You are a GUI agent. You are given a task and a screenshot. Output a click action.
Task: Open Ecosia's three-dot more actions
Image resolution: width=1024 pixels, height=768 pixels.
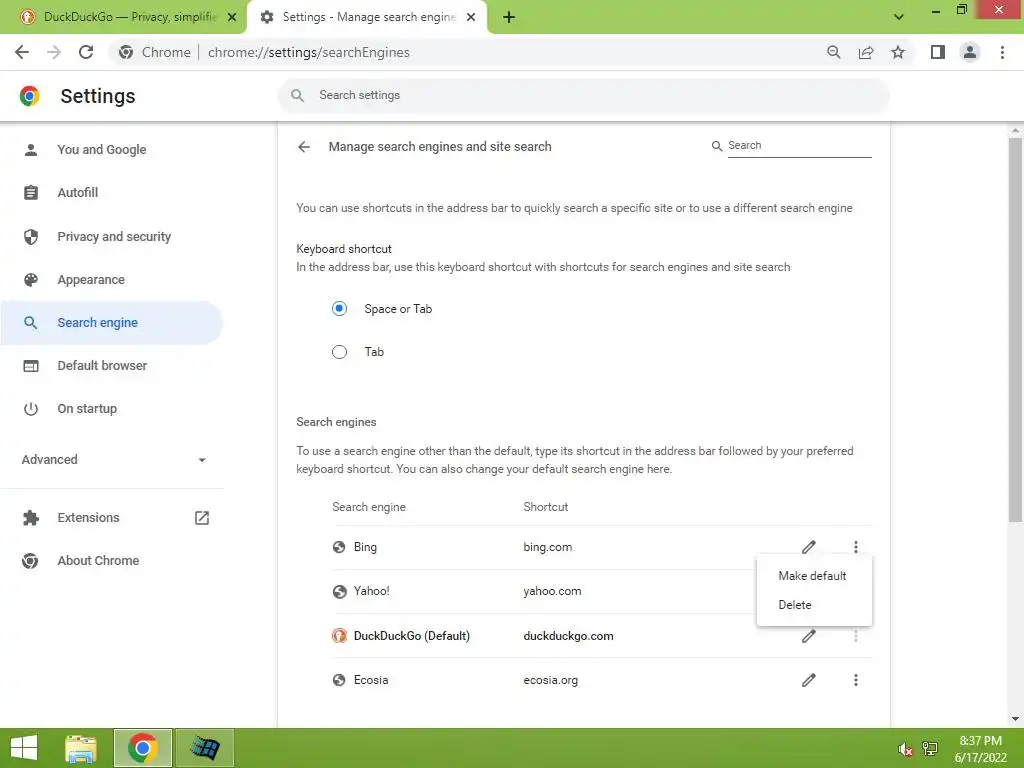(x=856, y=680)
